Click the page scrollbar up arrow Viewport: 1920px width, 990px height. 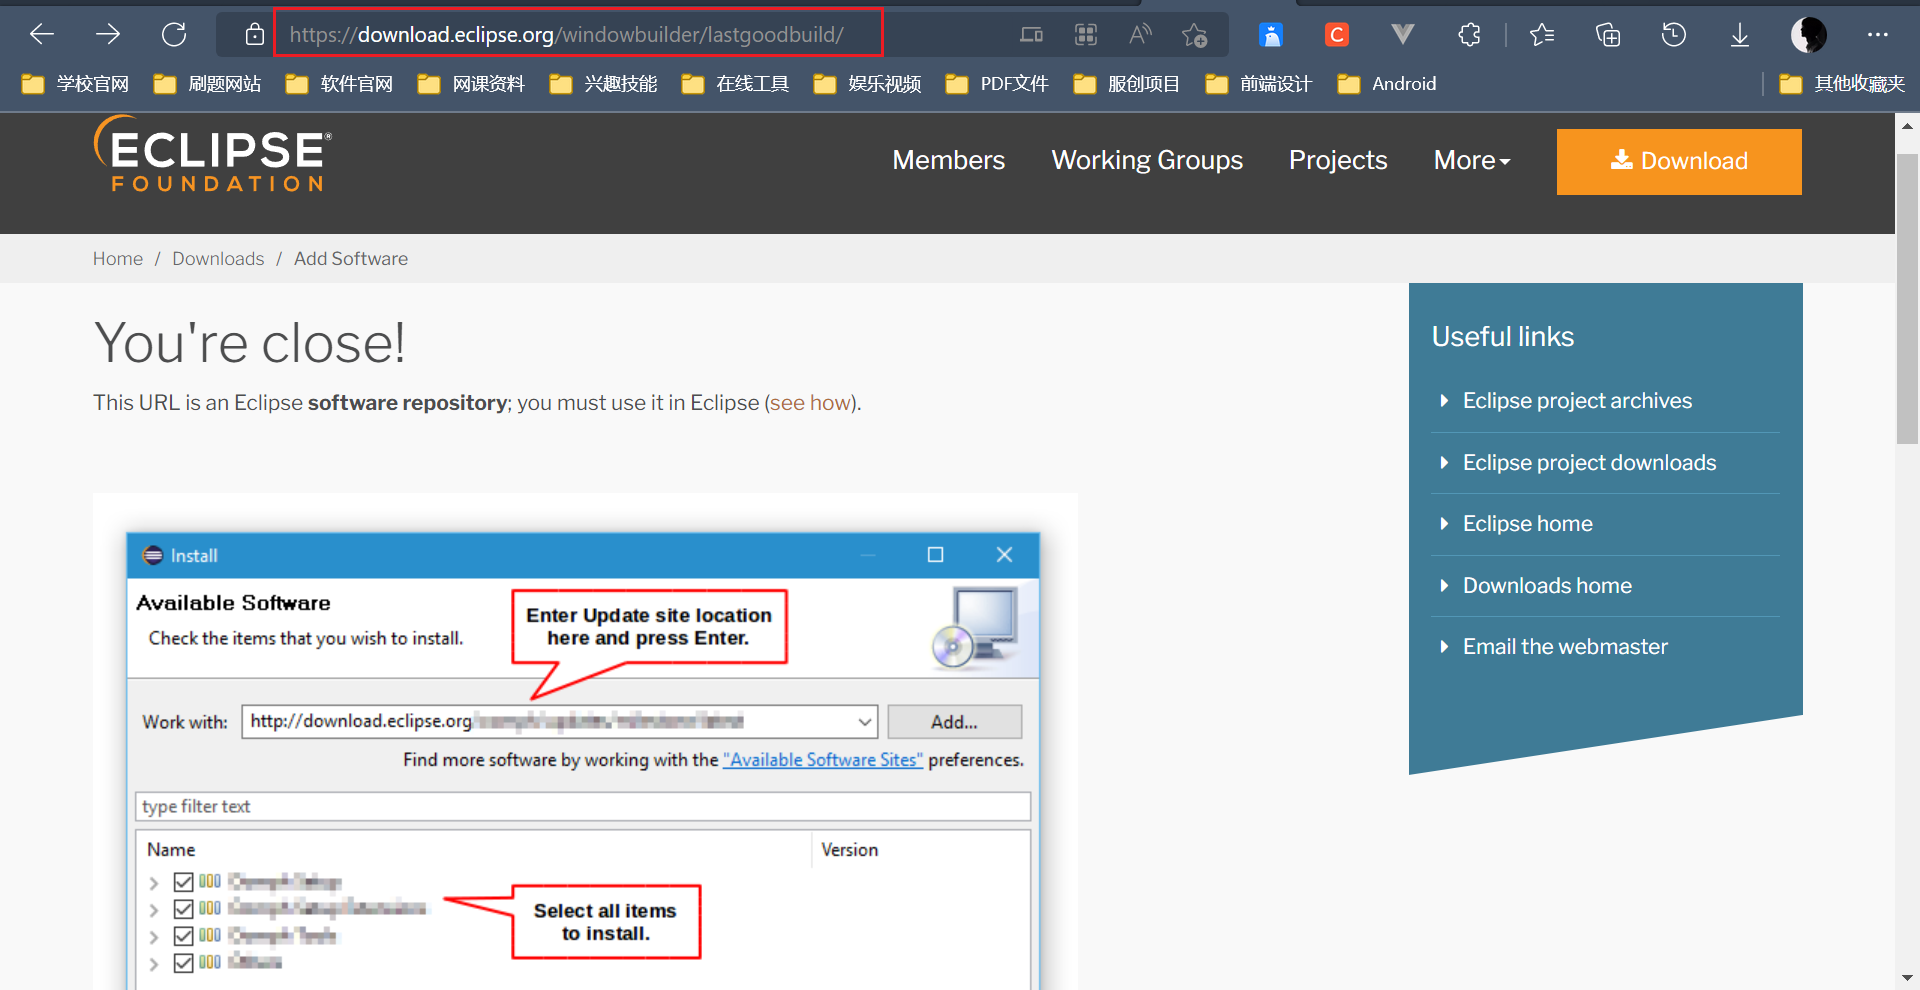1907,126
